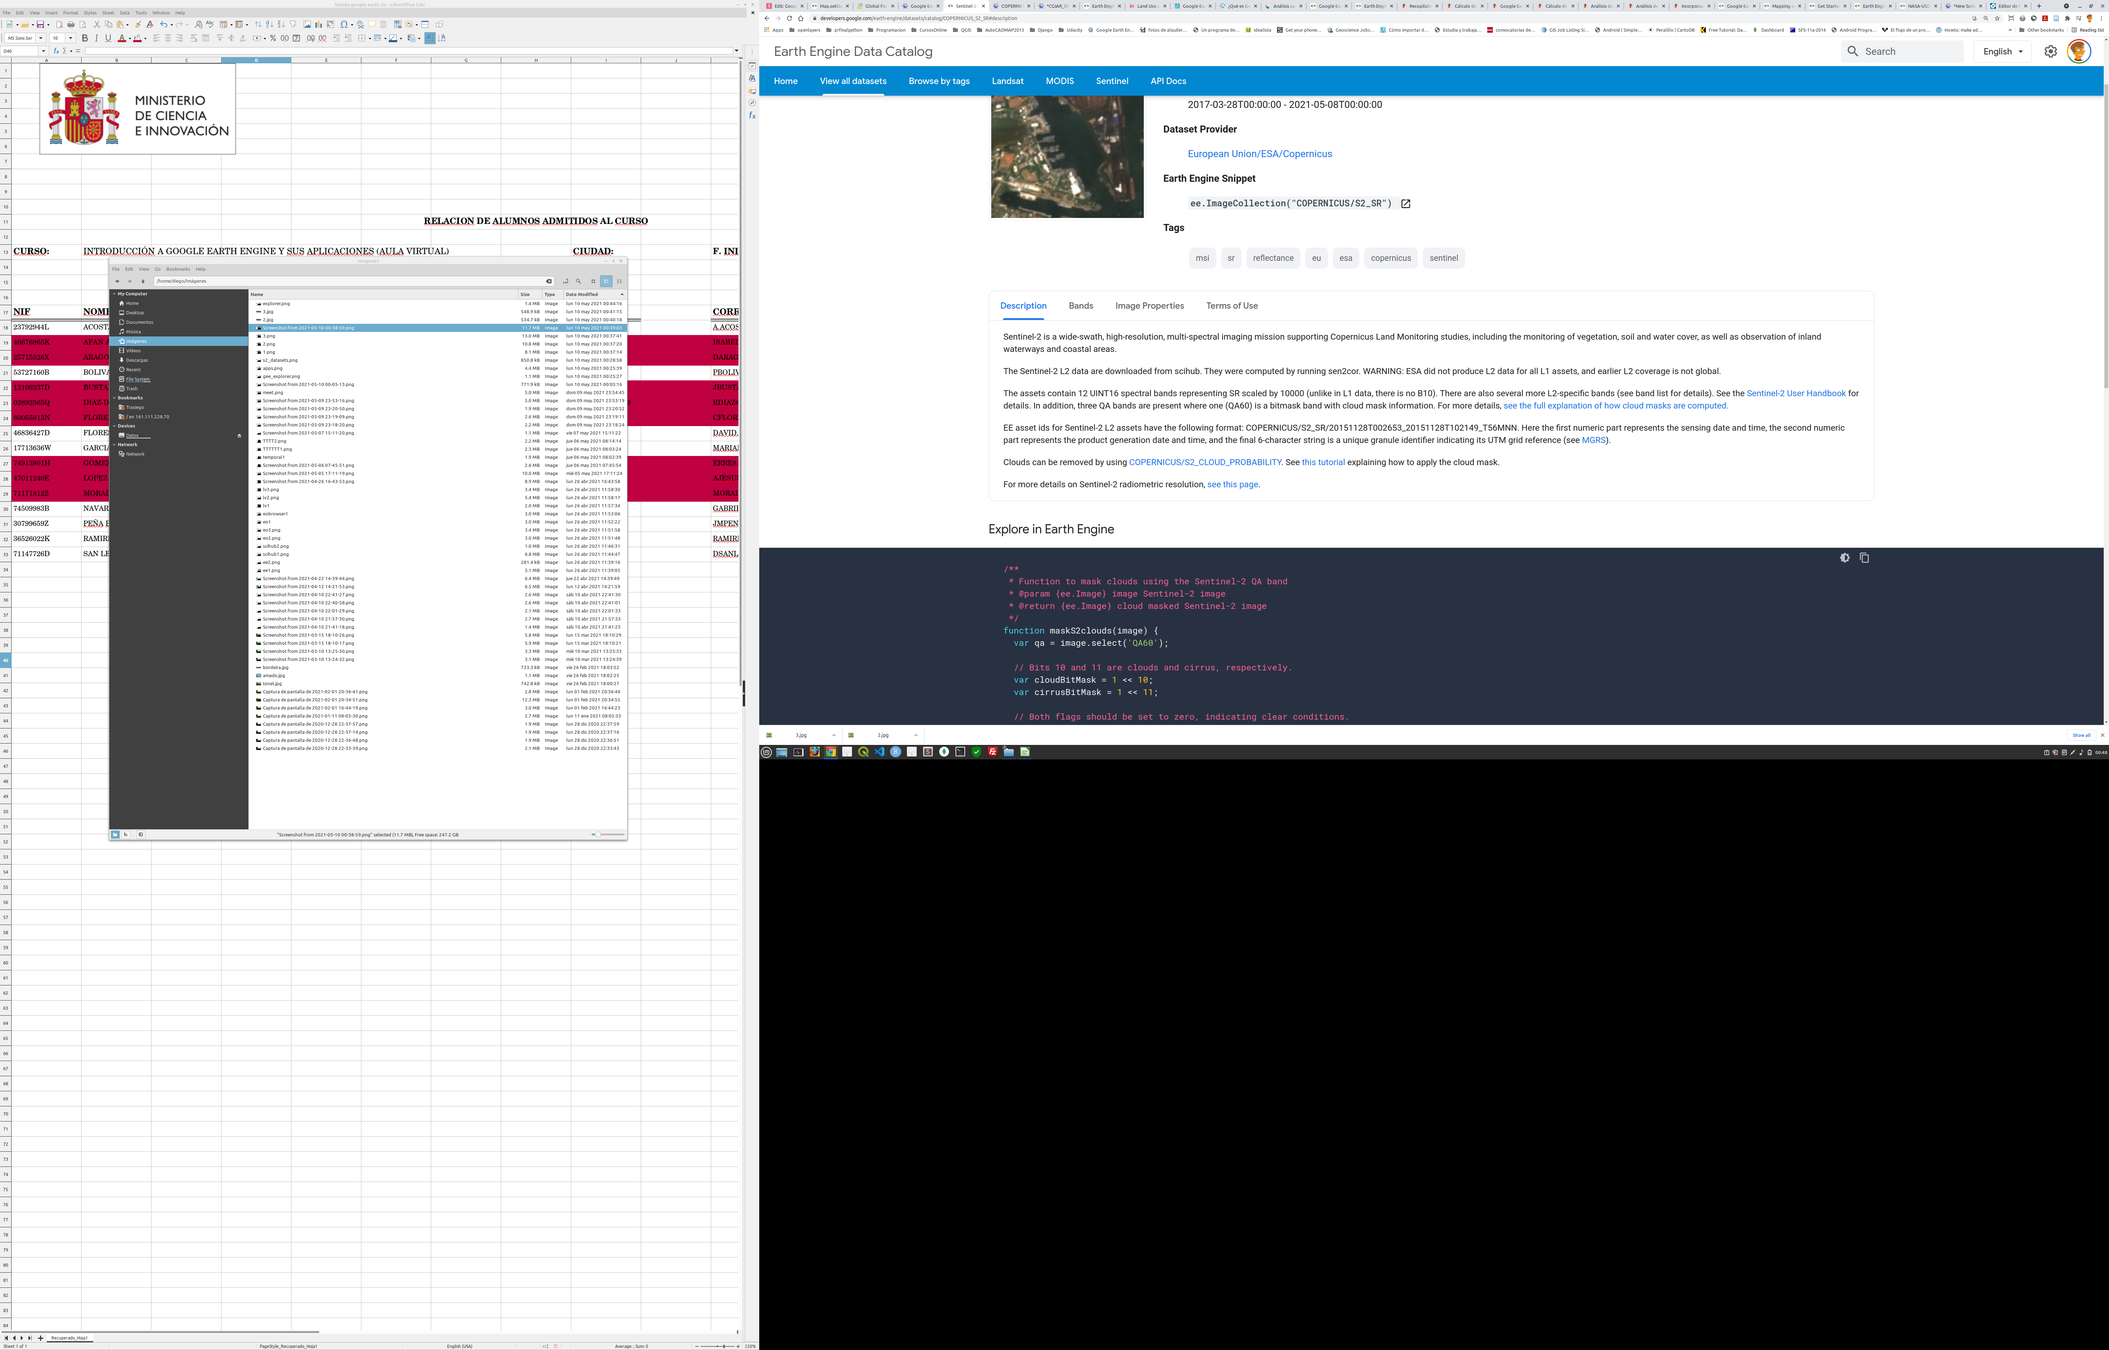Open the English language dropdown

click(2003, 51)
